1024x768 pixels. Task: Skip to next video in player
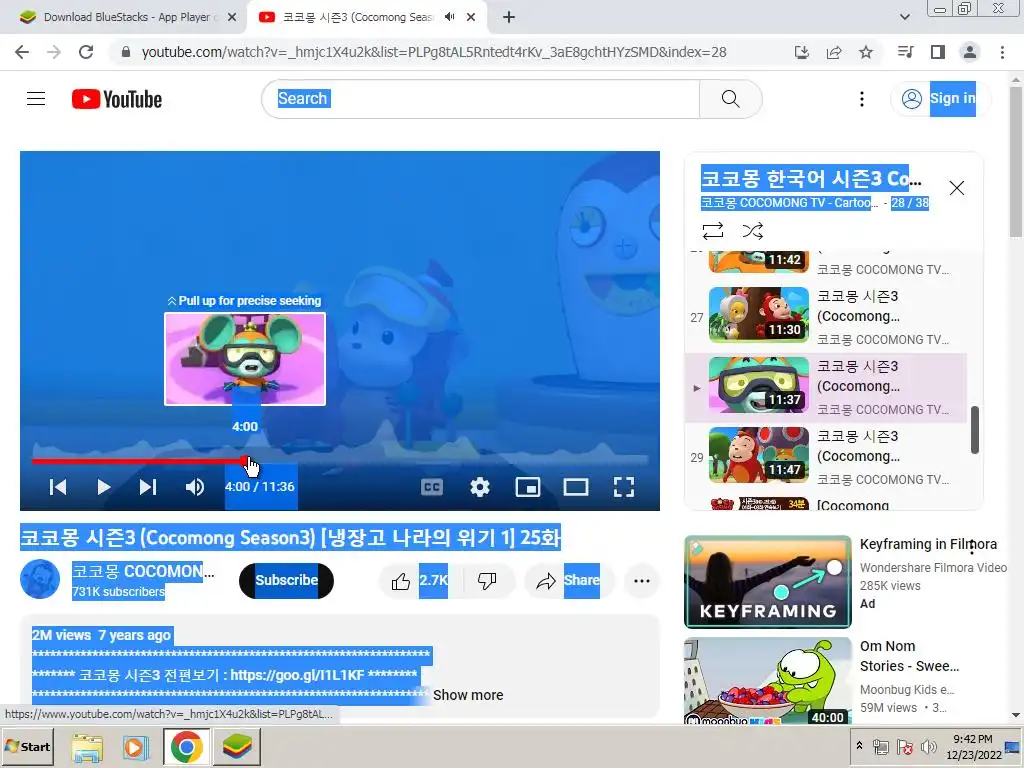pos(148,487)
